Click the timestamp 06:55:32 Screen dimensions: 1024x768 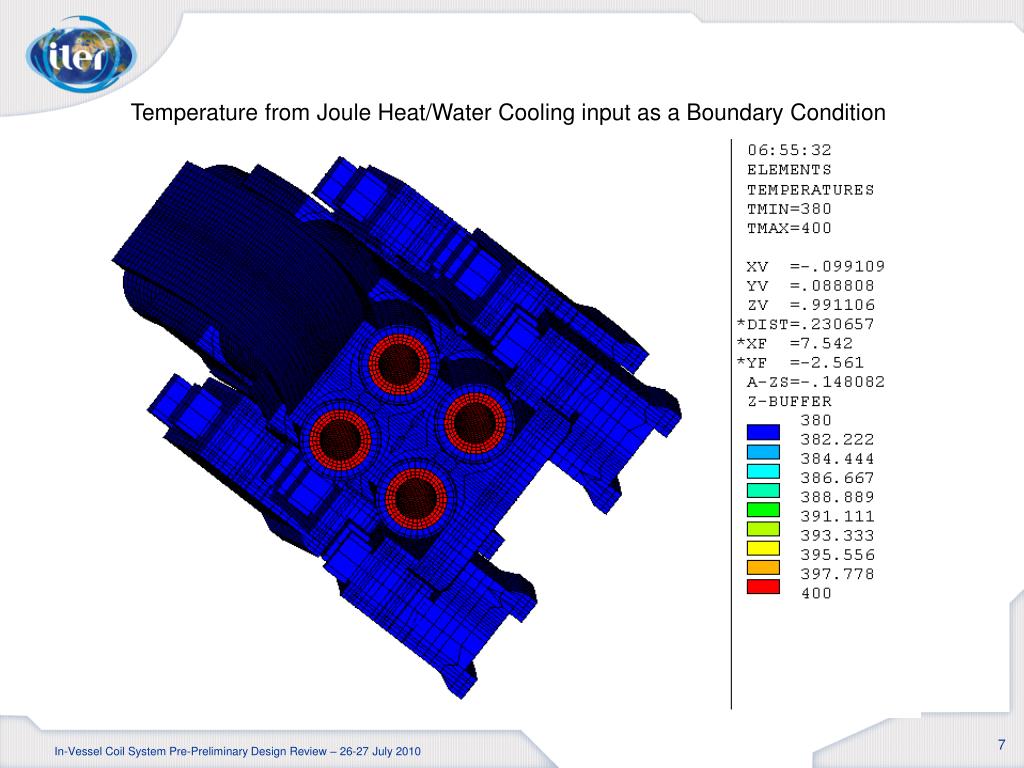pyautogui.click(x=790, y=150)
